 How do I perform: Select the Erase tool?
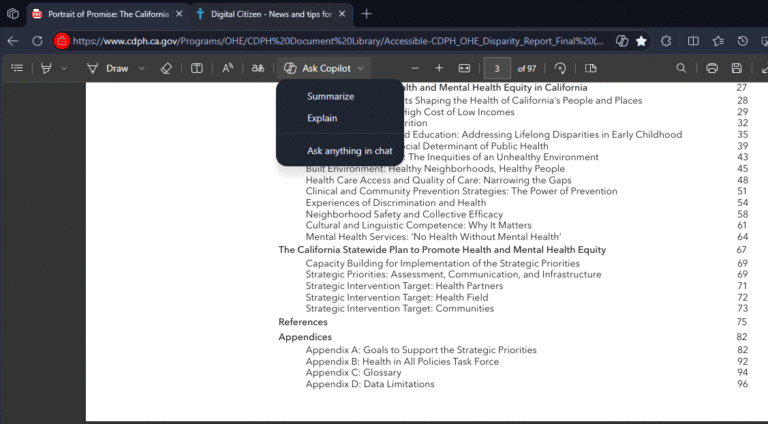coord(166,69)
